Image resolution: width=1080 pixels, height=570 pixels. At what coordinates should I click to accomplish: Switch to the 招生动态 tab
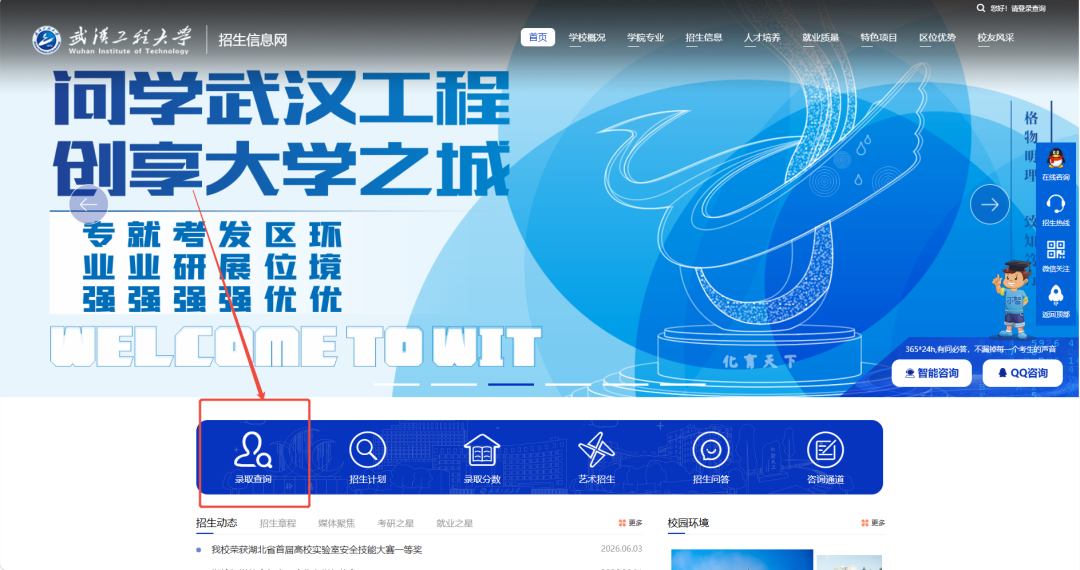click(x=216, y=523)
